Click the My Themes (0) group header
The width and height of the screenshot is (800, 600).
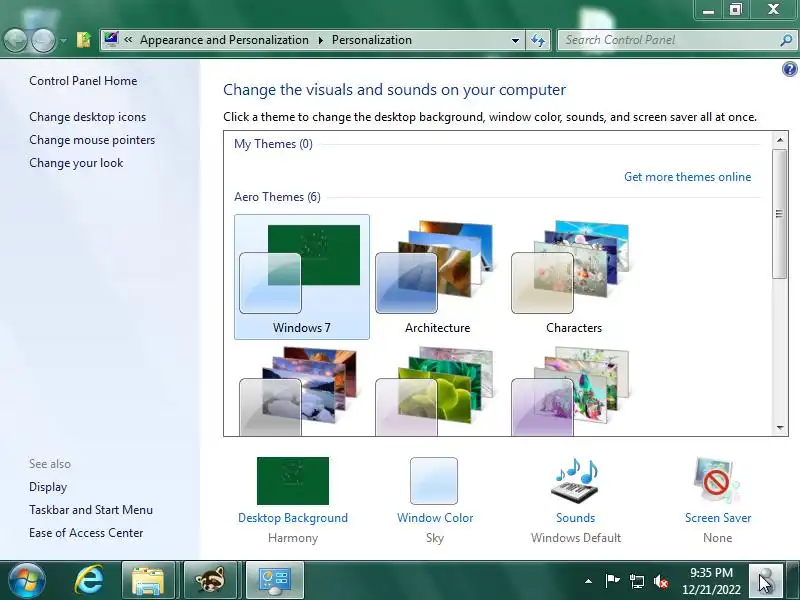[x=273, y=144]
